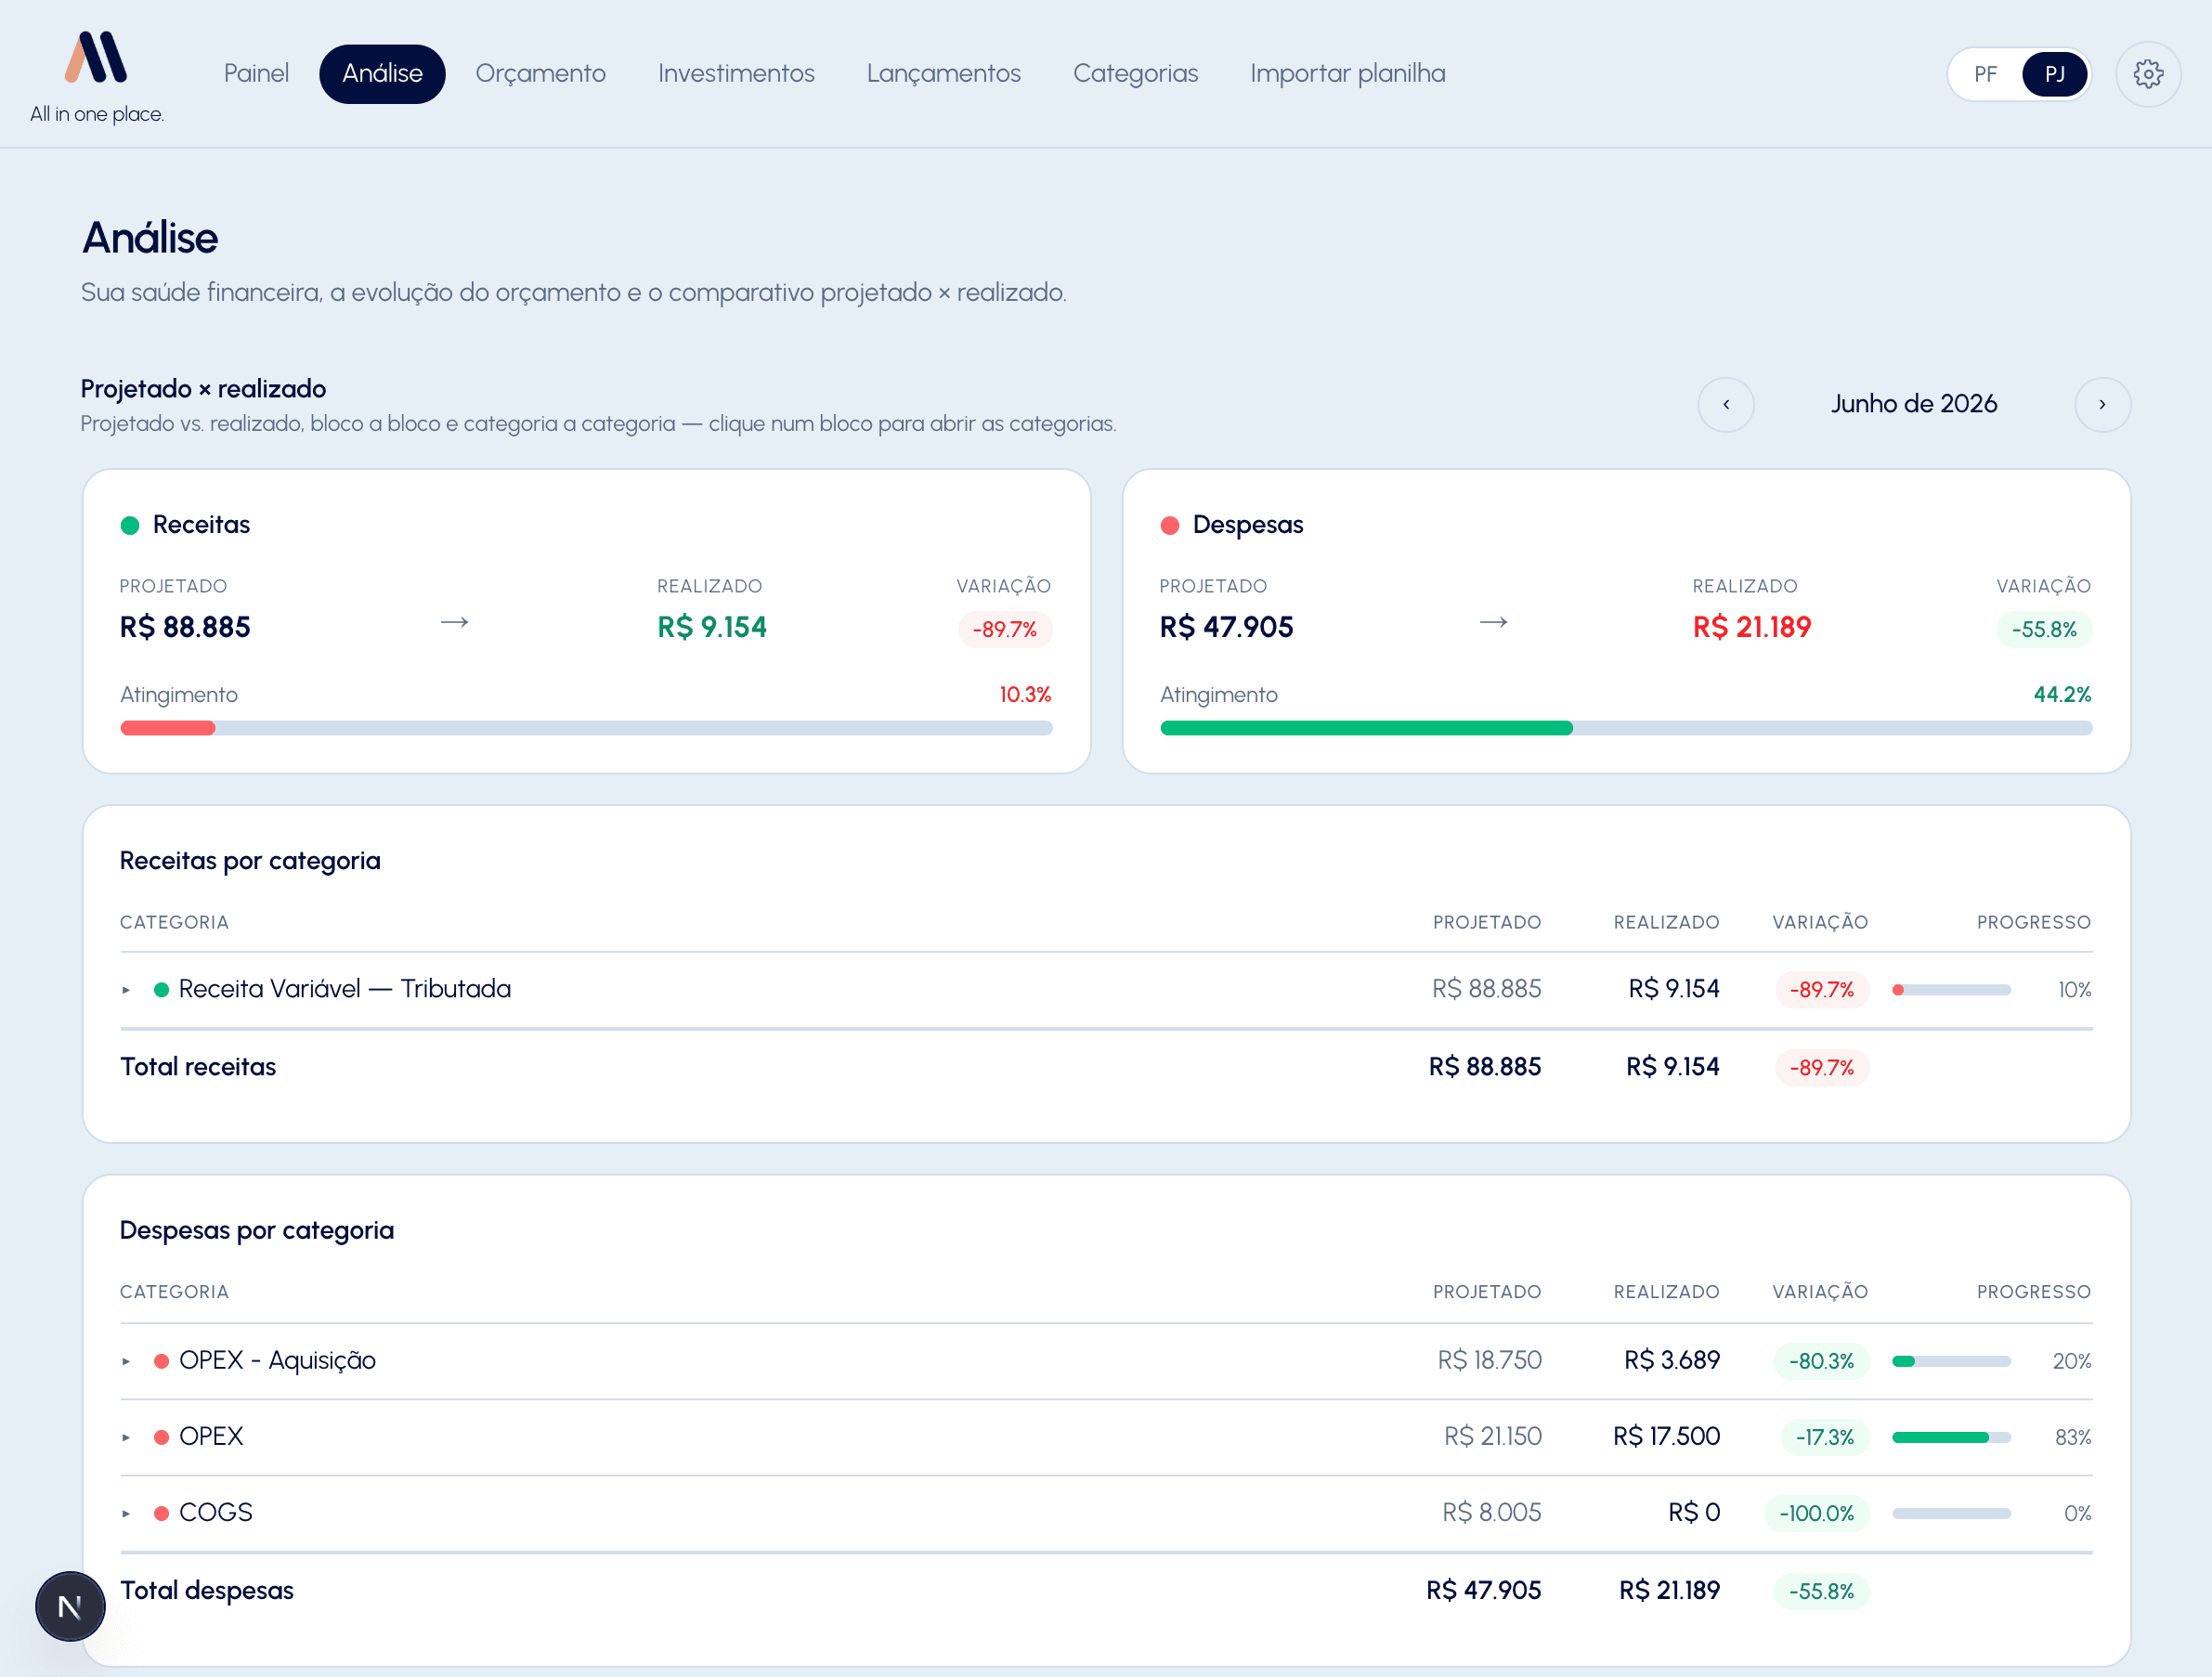Expand Receita Variável — Tributada row
2212x1677 pixels.
point(126,989)
